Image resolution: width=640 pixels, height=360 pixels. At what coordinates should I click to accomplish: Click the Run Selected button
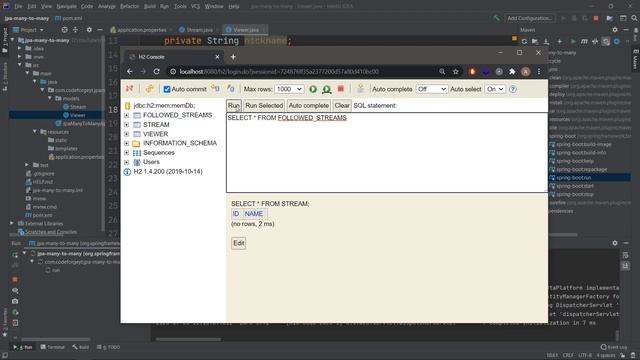point(264,105)
